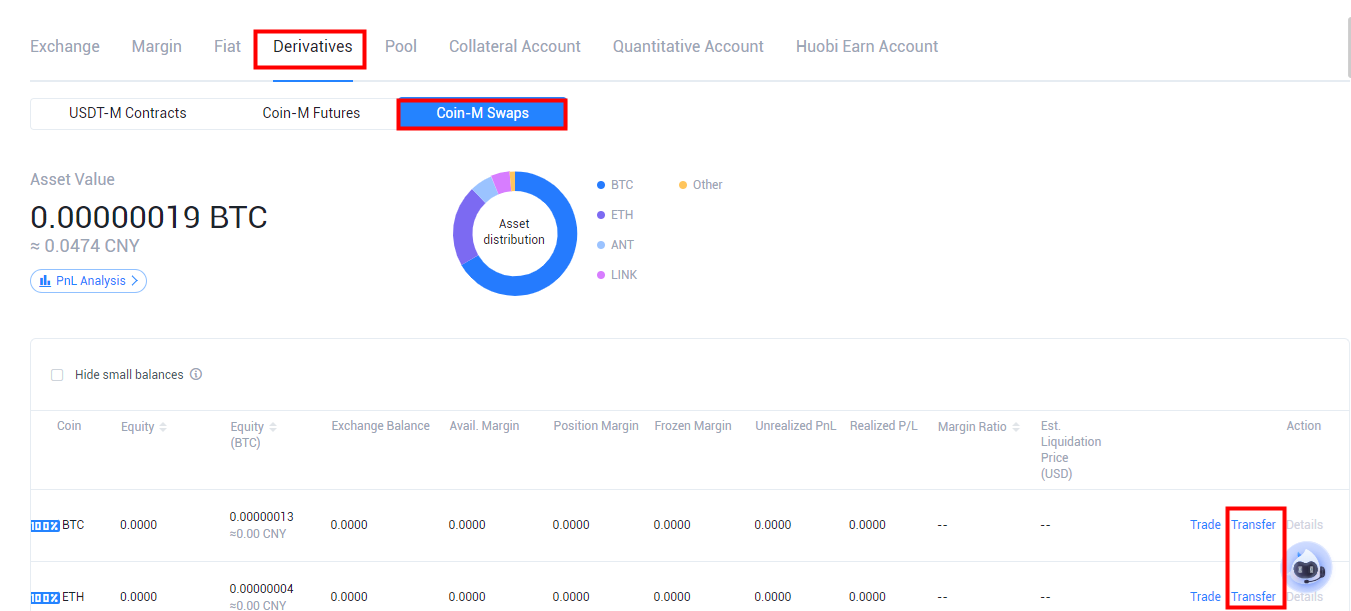The width and height of the screenshot is (1351, 611).
Task: Select the USDT-M Contracts sub-tab
Action: 128,113
